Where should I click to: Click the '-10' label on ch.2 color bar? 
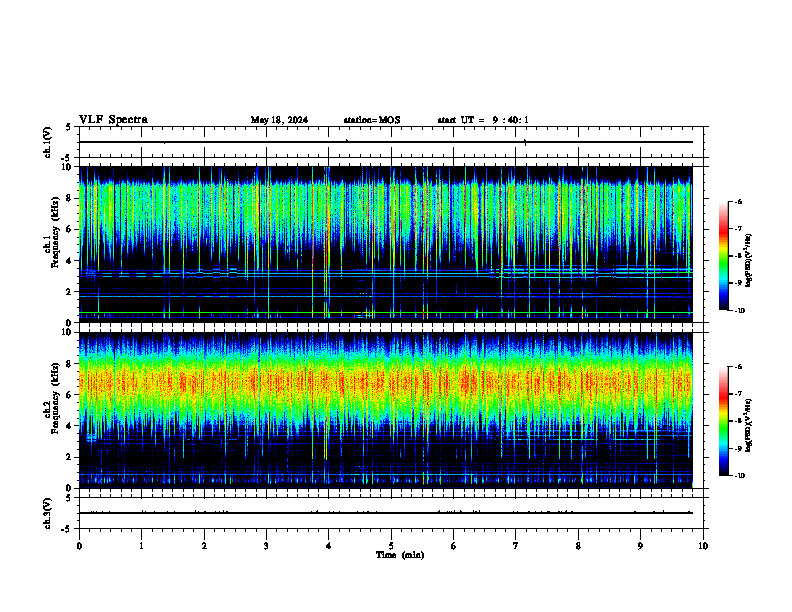tap(739, 476)
